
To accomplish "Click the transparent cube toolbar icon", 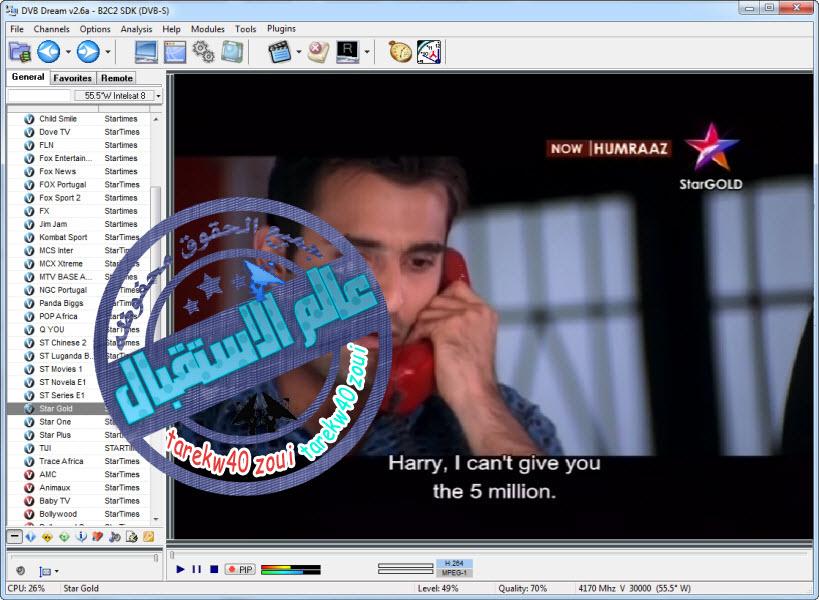I will 231,52.
